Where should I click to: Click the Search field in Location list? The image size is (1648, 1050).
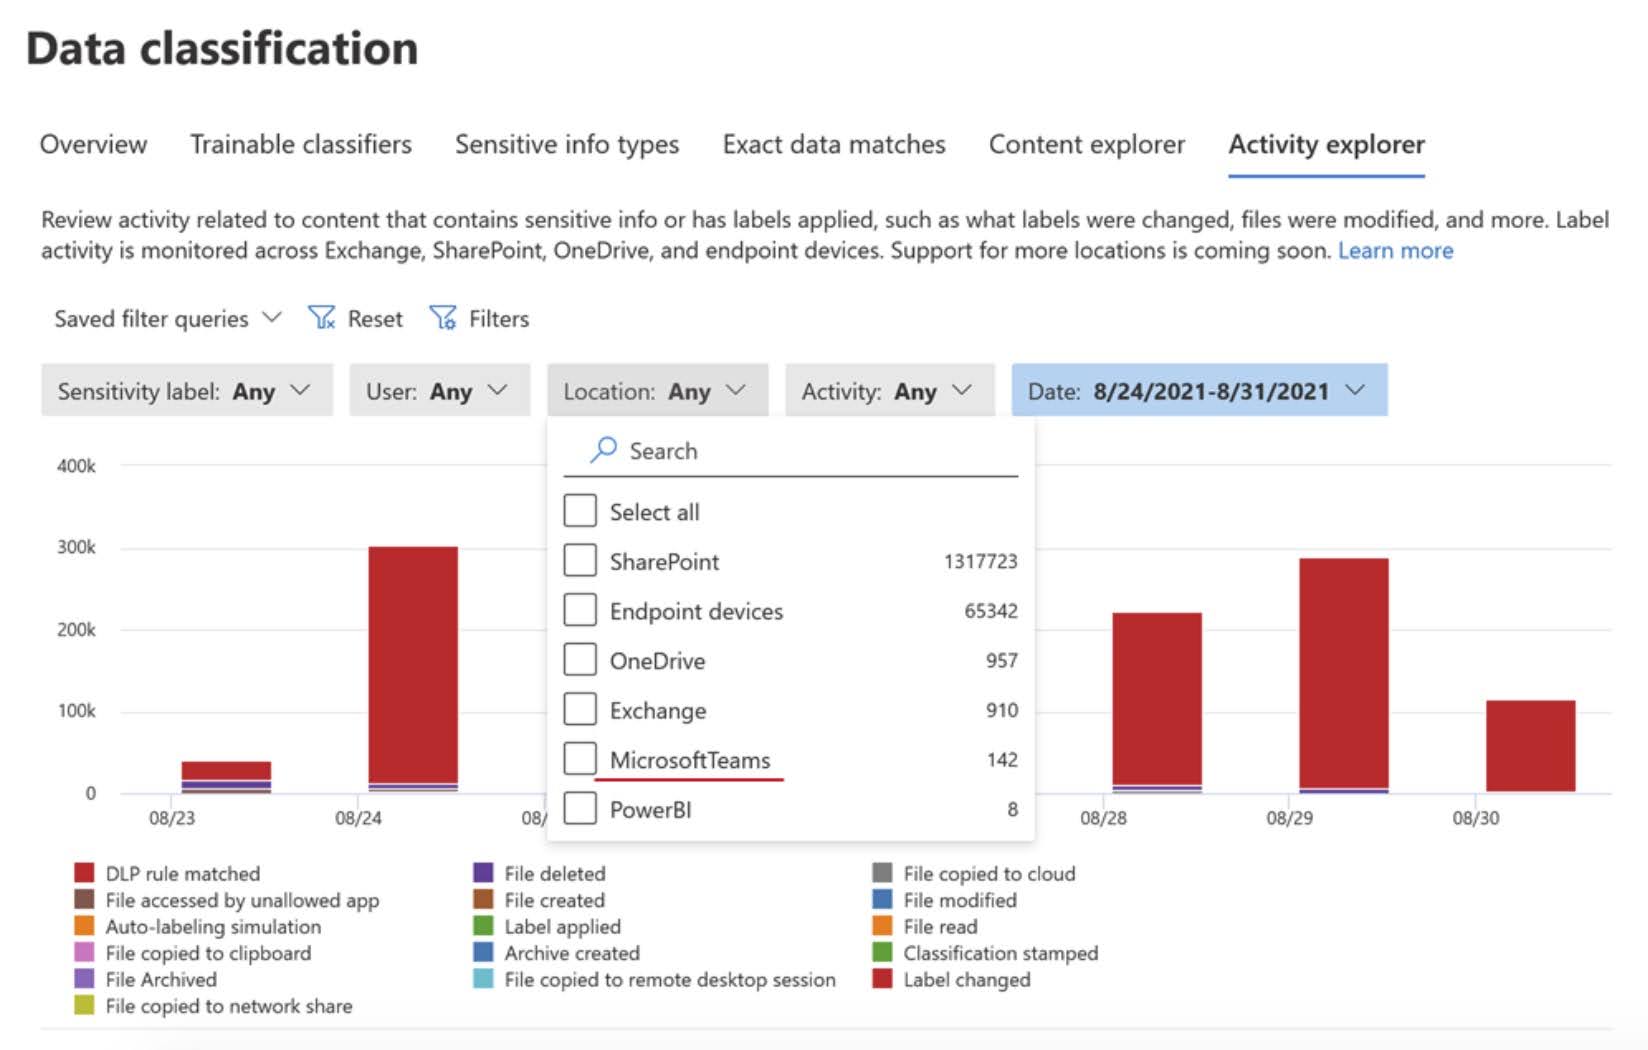pyautogui.click(x=791, y=451)
